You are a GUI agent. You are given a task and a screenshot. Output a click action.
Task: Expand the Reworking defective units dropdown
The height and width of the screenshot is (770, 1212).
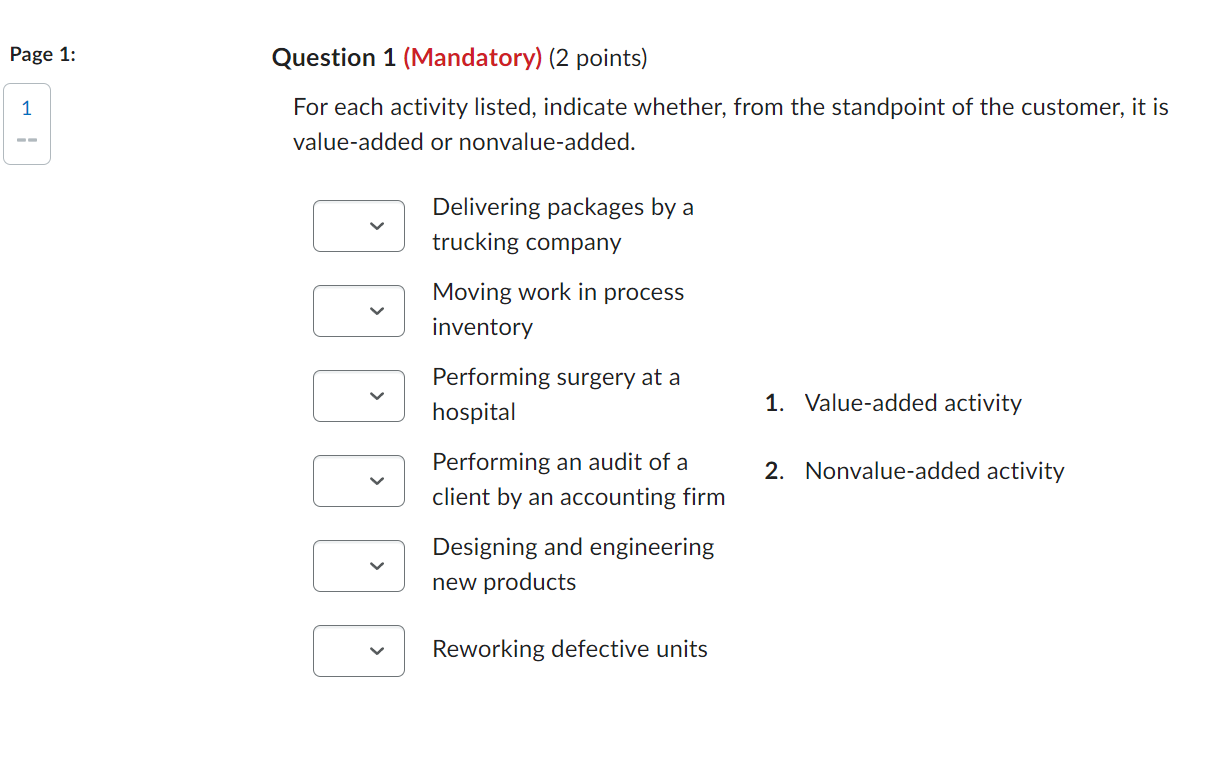(359, 651)
